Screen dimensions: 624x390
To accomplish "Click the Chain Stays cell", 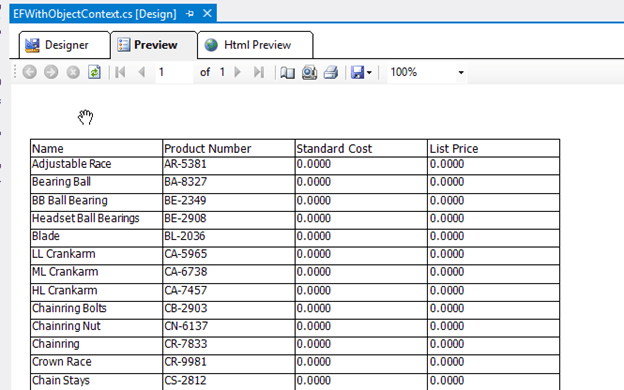I will pos(96,382).
